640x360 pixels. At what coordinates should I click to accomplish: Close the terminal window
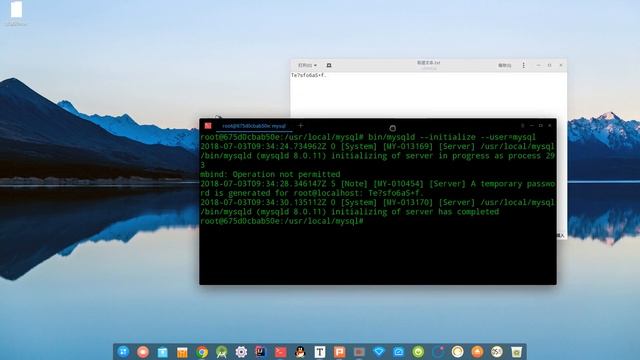550,126
